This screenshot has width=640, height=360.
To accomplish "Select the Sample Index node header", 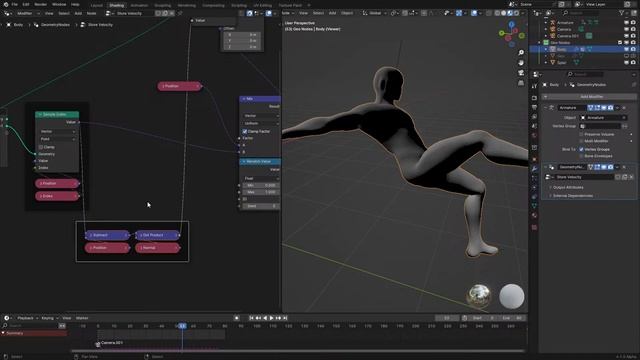I will (57, 115).
